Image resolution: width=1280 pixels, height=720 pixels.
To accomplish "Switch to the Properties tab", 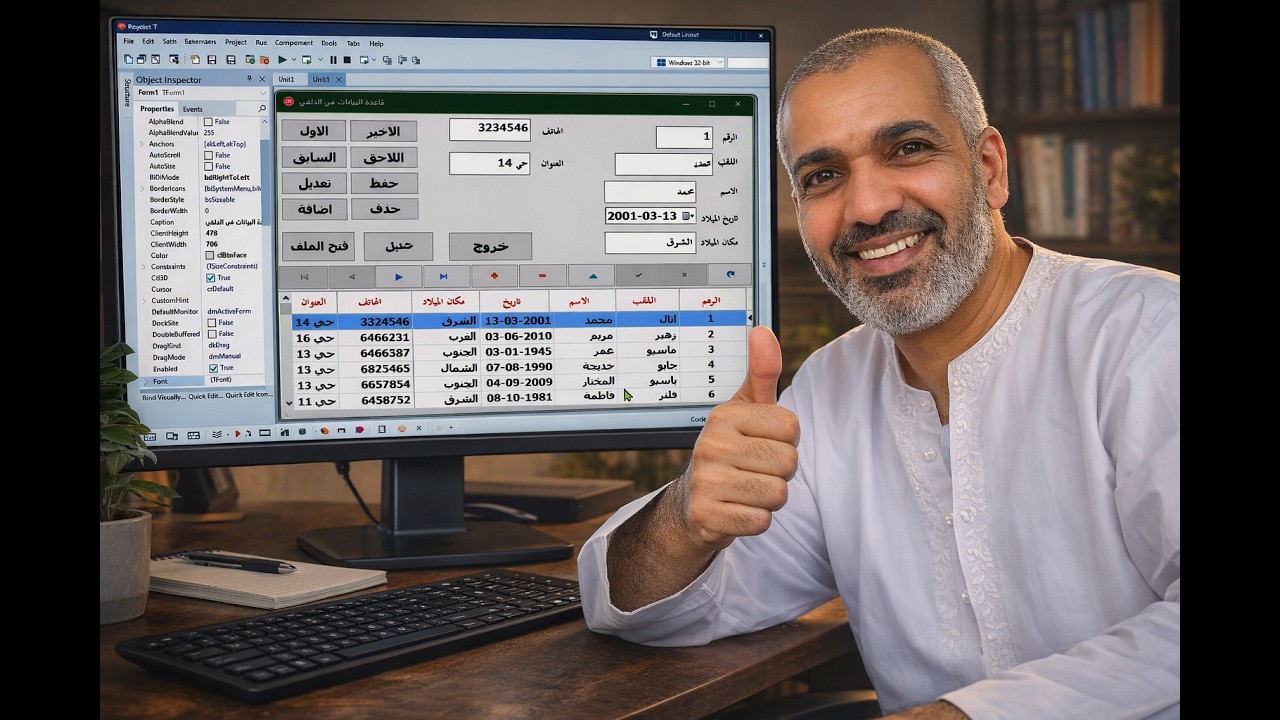I will click(156, 108).
